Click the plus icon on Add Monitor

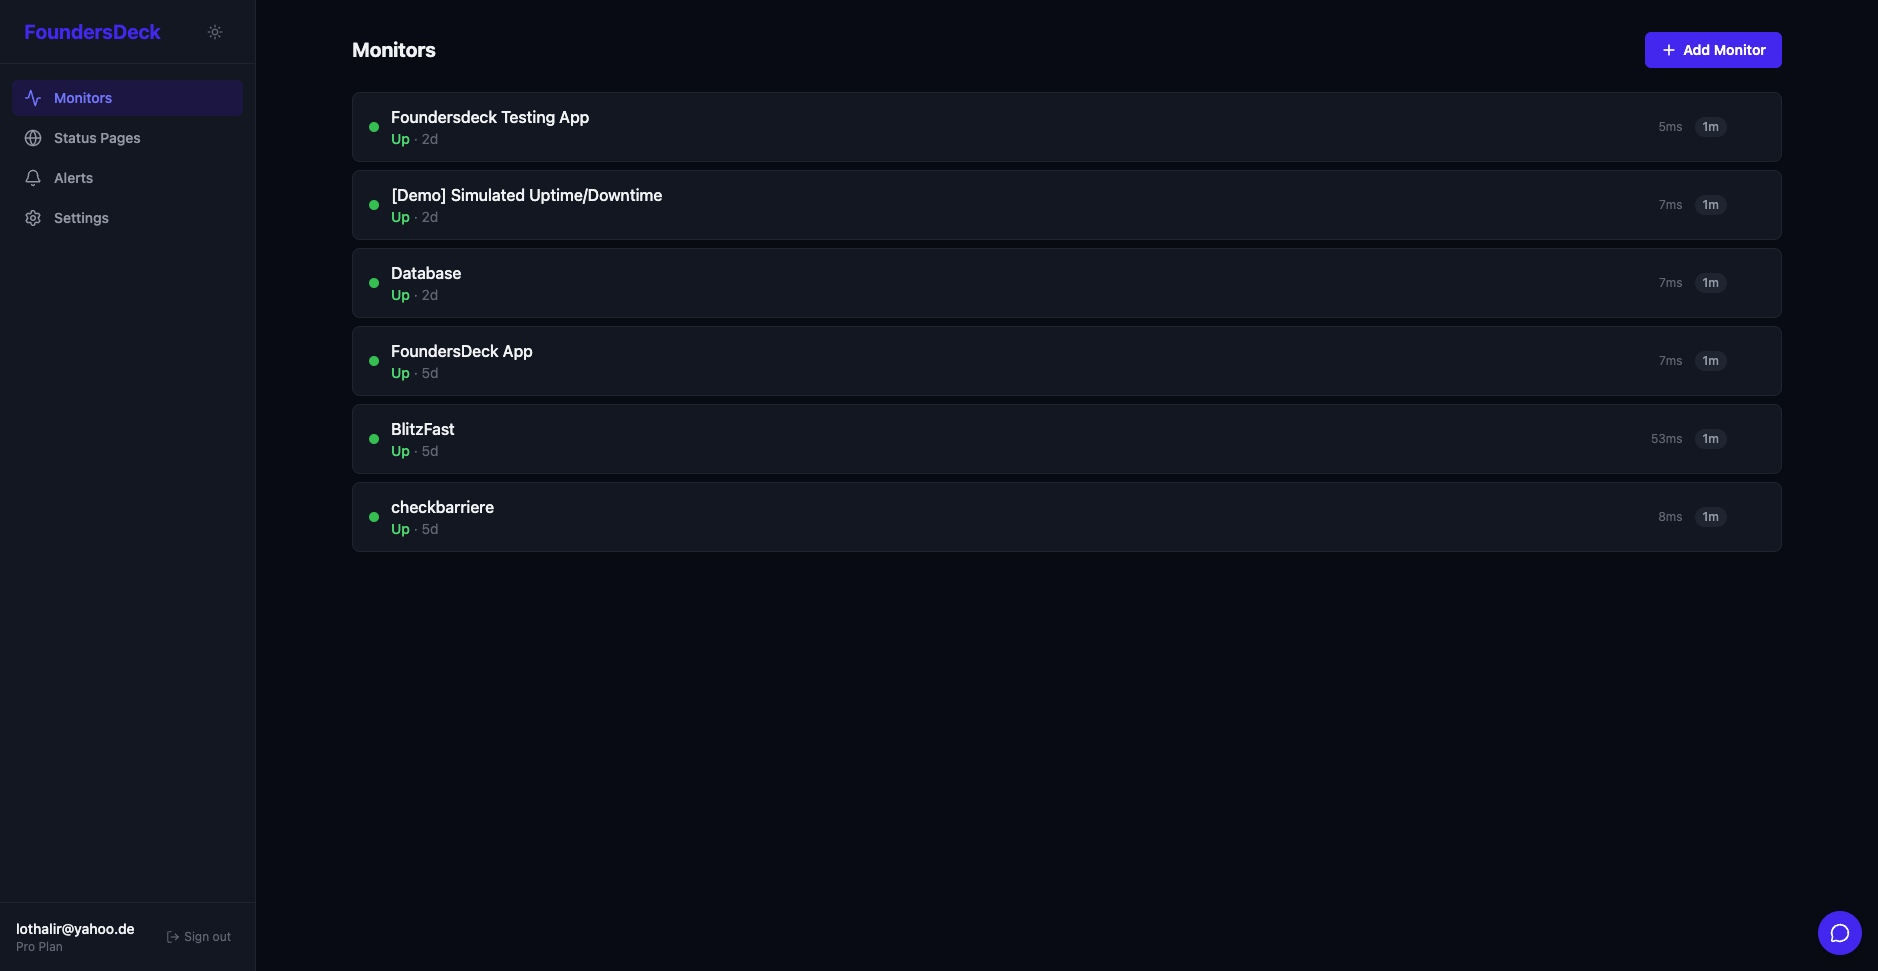tap(1668, 49)
